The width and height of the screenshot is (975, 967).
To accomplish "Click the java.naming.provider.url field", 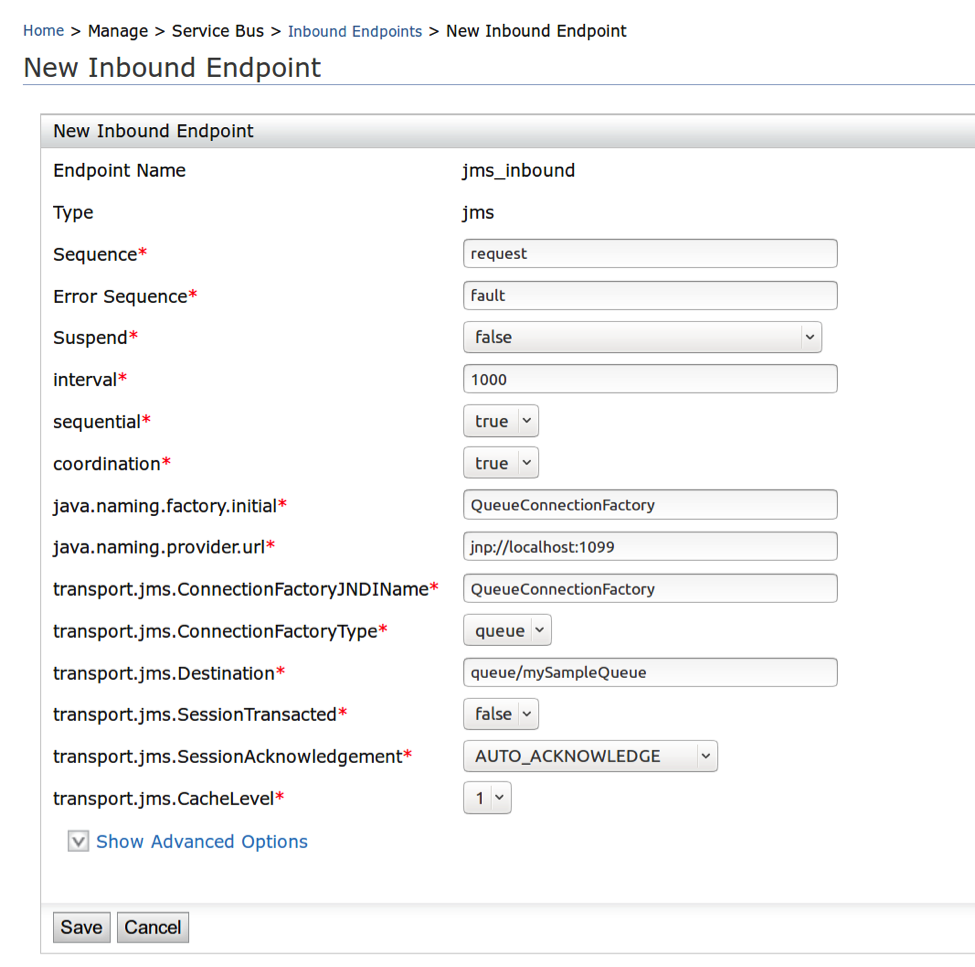I will pyautogui.click(x=650, y=547).
